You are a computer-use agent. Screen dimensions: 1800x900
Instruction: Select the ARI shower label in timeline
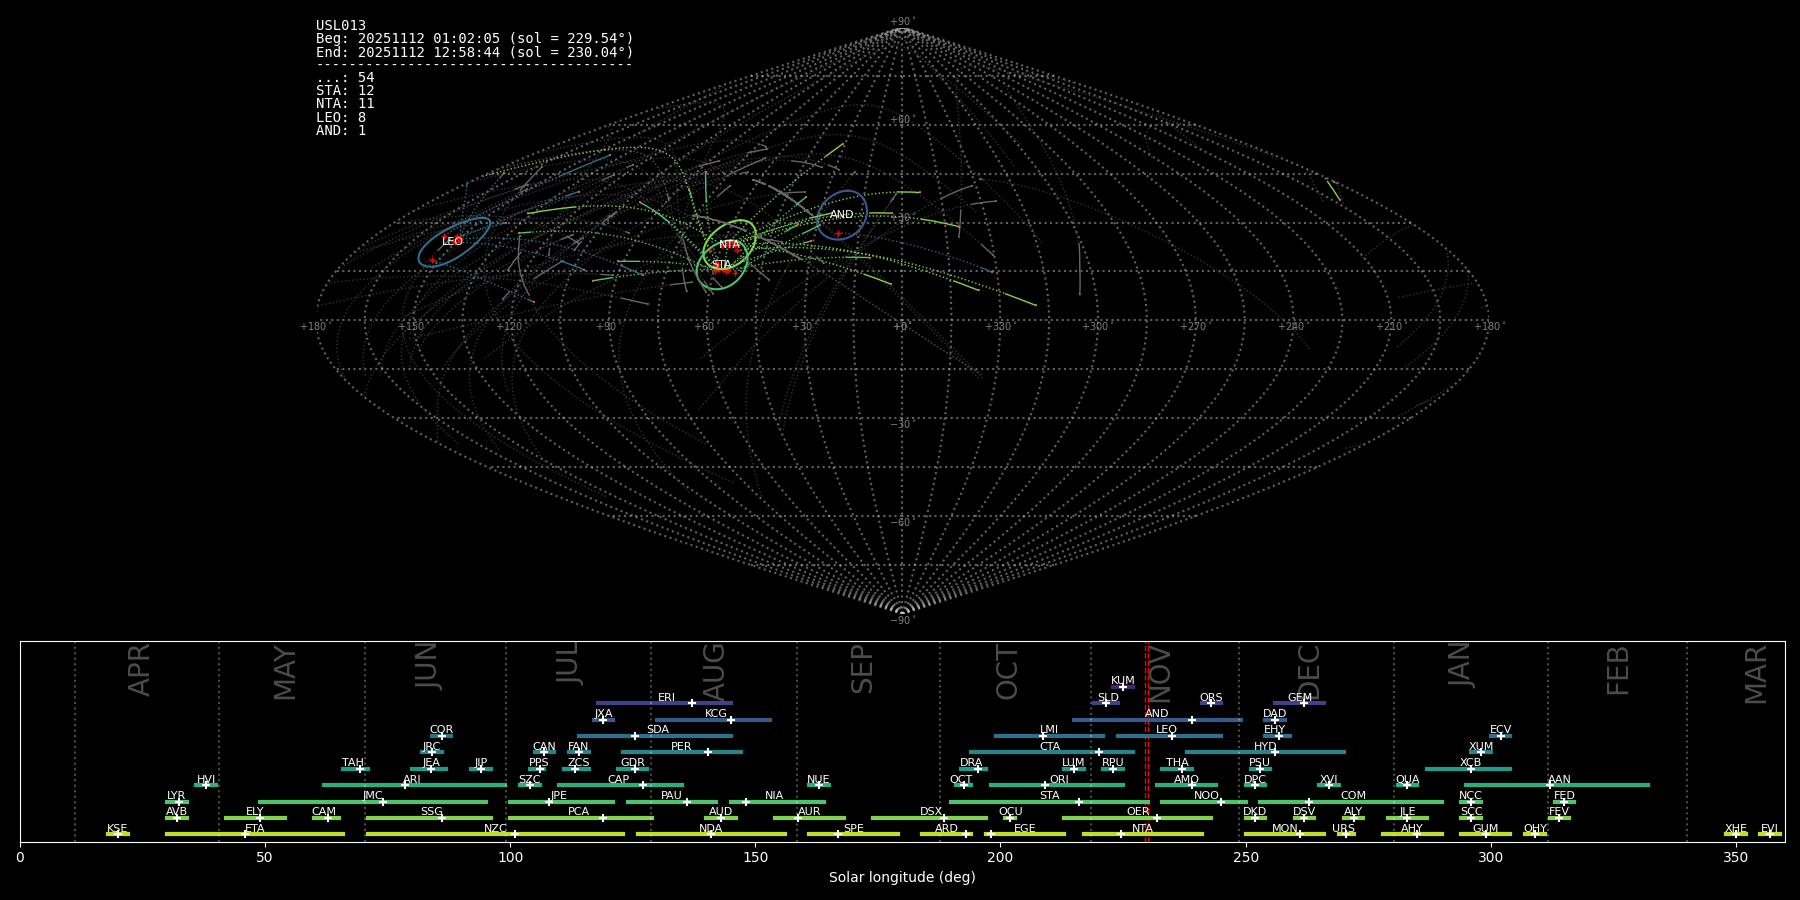point(412,780)
